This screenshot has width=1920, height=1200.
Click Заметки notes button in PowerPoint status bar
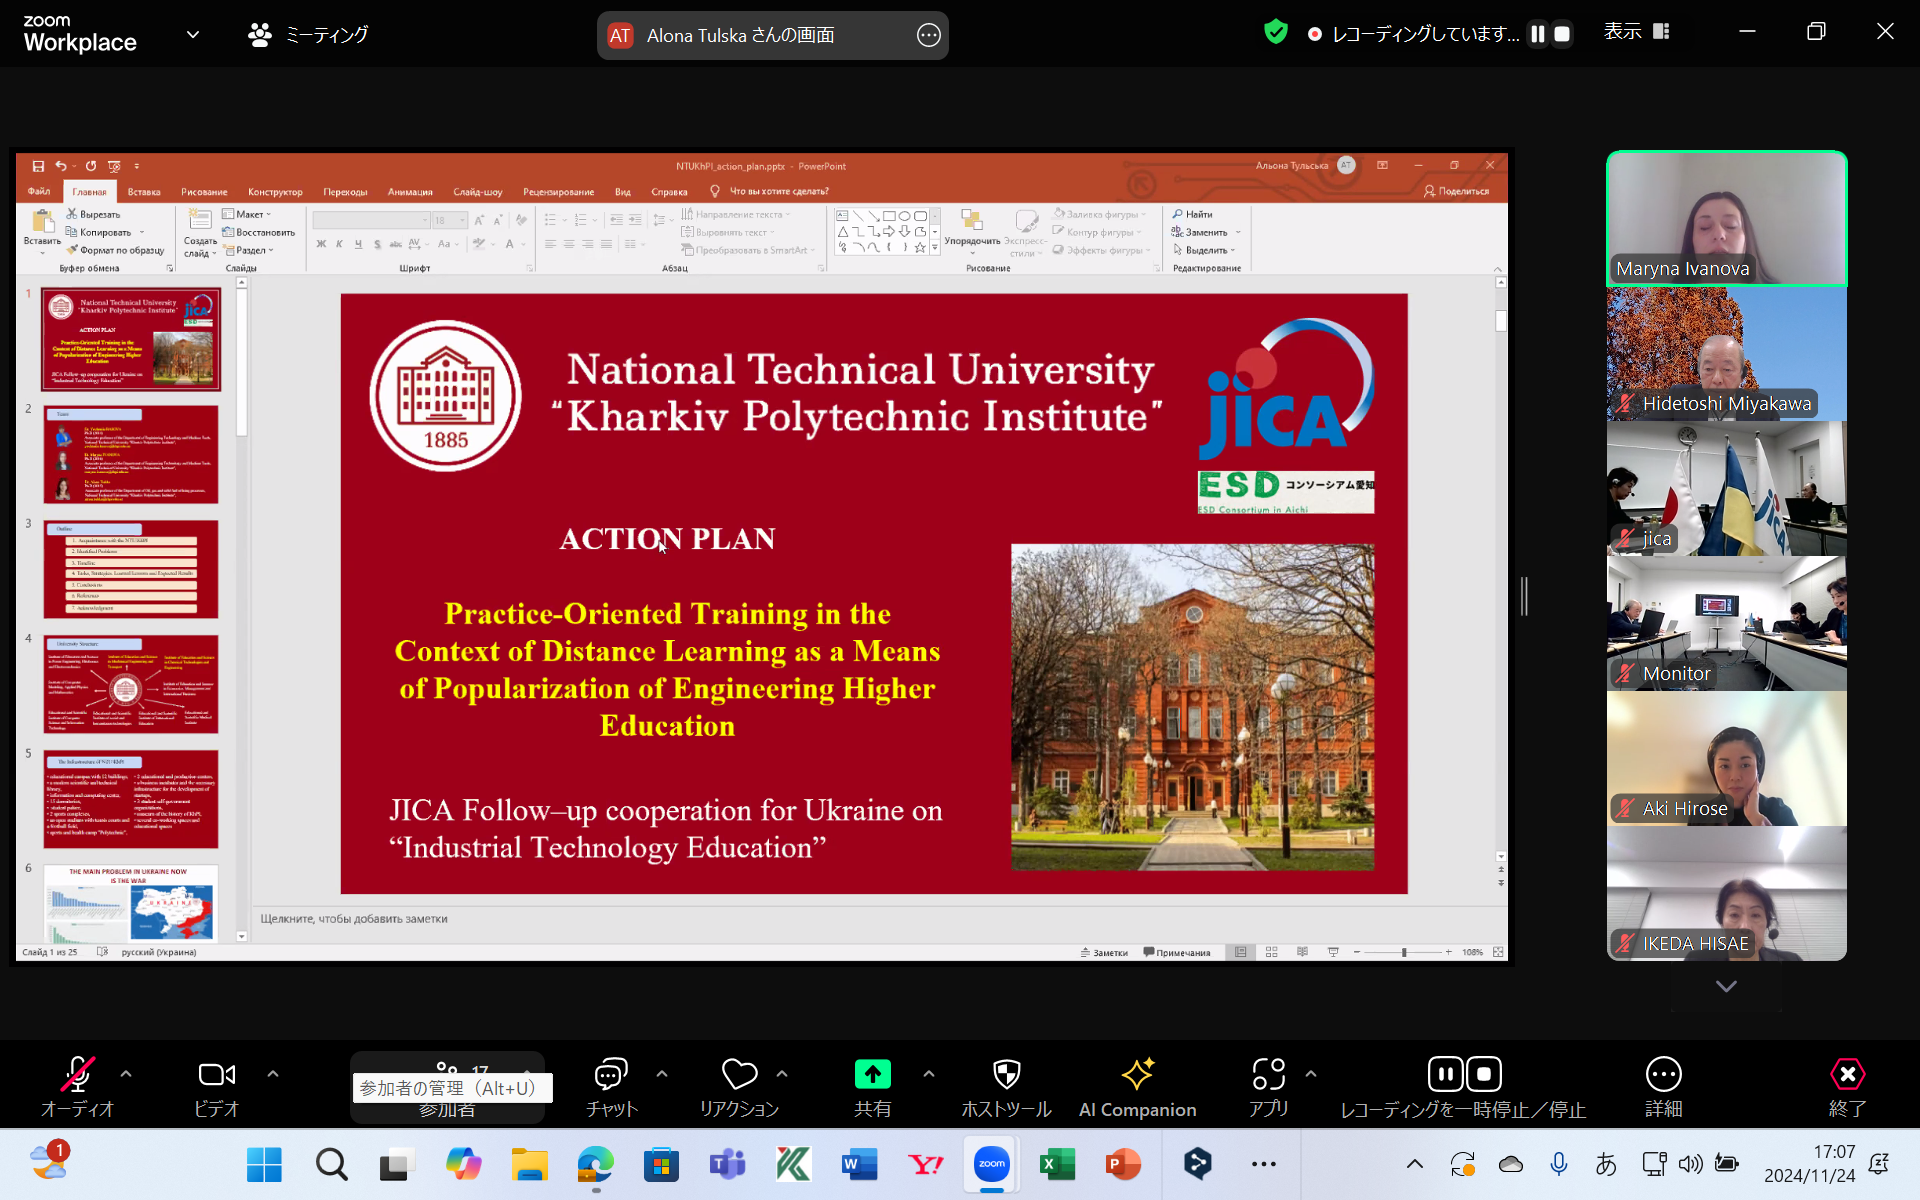[1104, 952]
